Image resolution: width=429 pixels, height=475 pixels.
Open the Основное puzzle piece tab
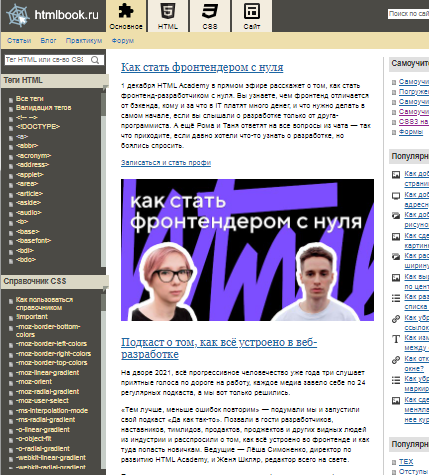tap(126, 16)
